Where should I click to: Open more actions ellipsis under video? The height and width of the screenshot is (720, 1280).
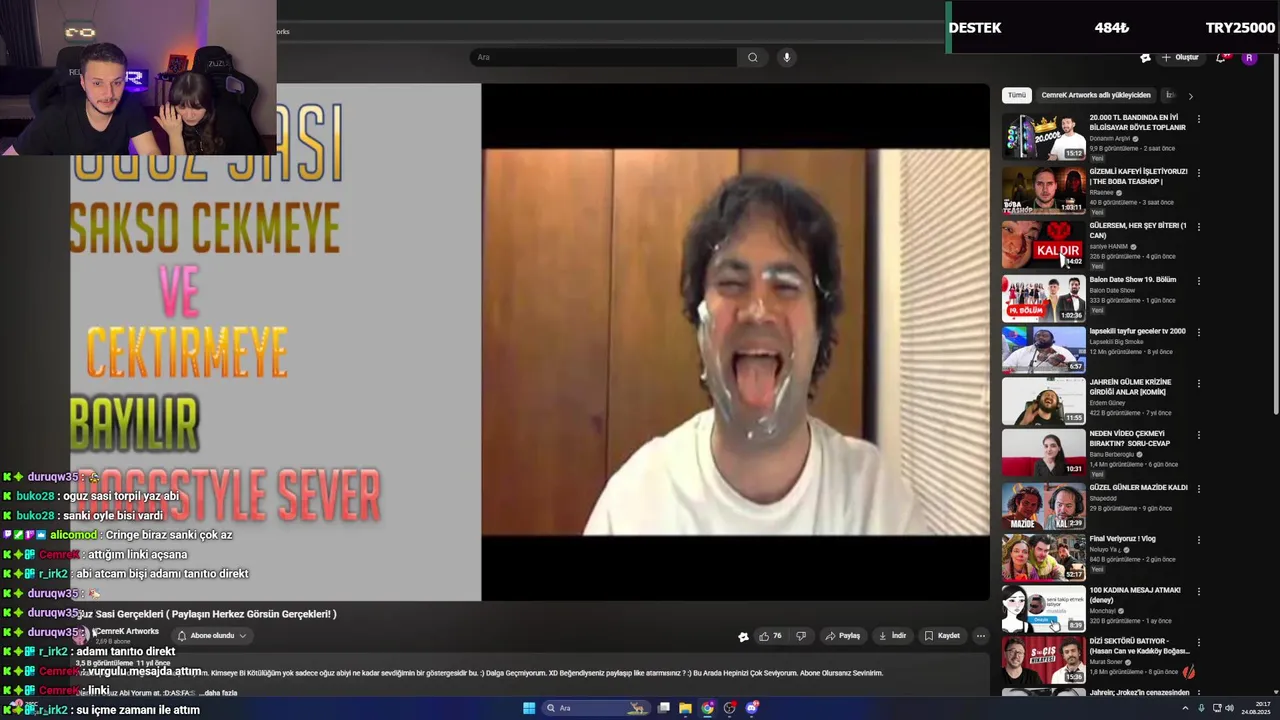pyautogui.click(x=981, y=636)
